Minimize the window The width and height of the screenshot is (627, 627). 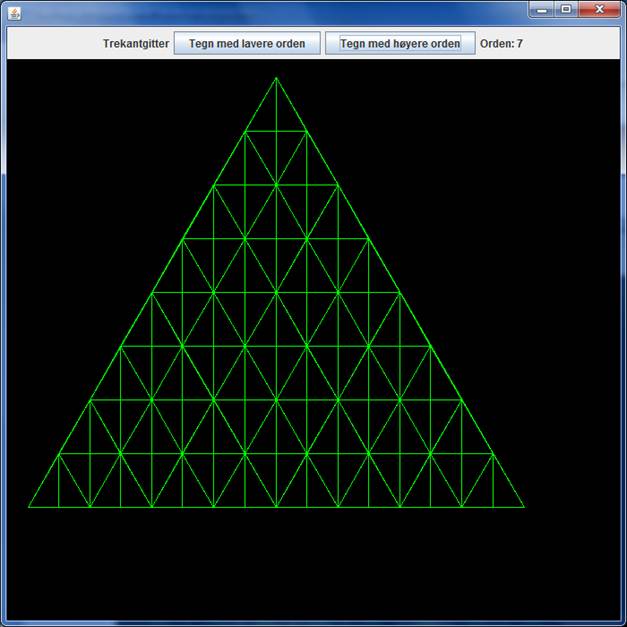[542, 10]
